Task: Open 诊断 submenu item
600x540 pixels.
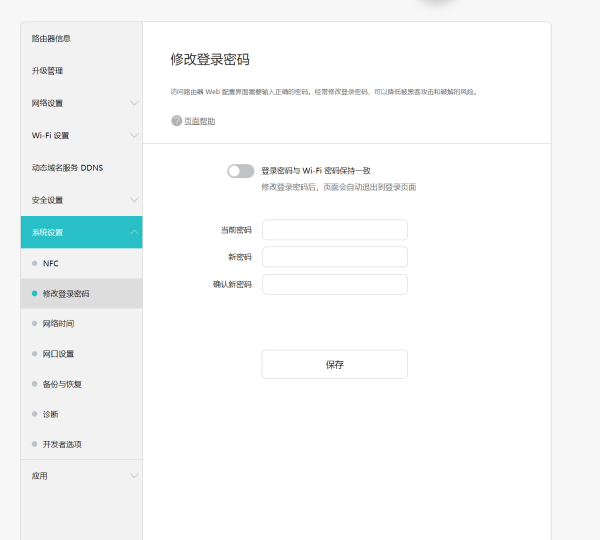Action: click(50, 414)
